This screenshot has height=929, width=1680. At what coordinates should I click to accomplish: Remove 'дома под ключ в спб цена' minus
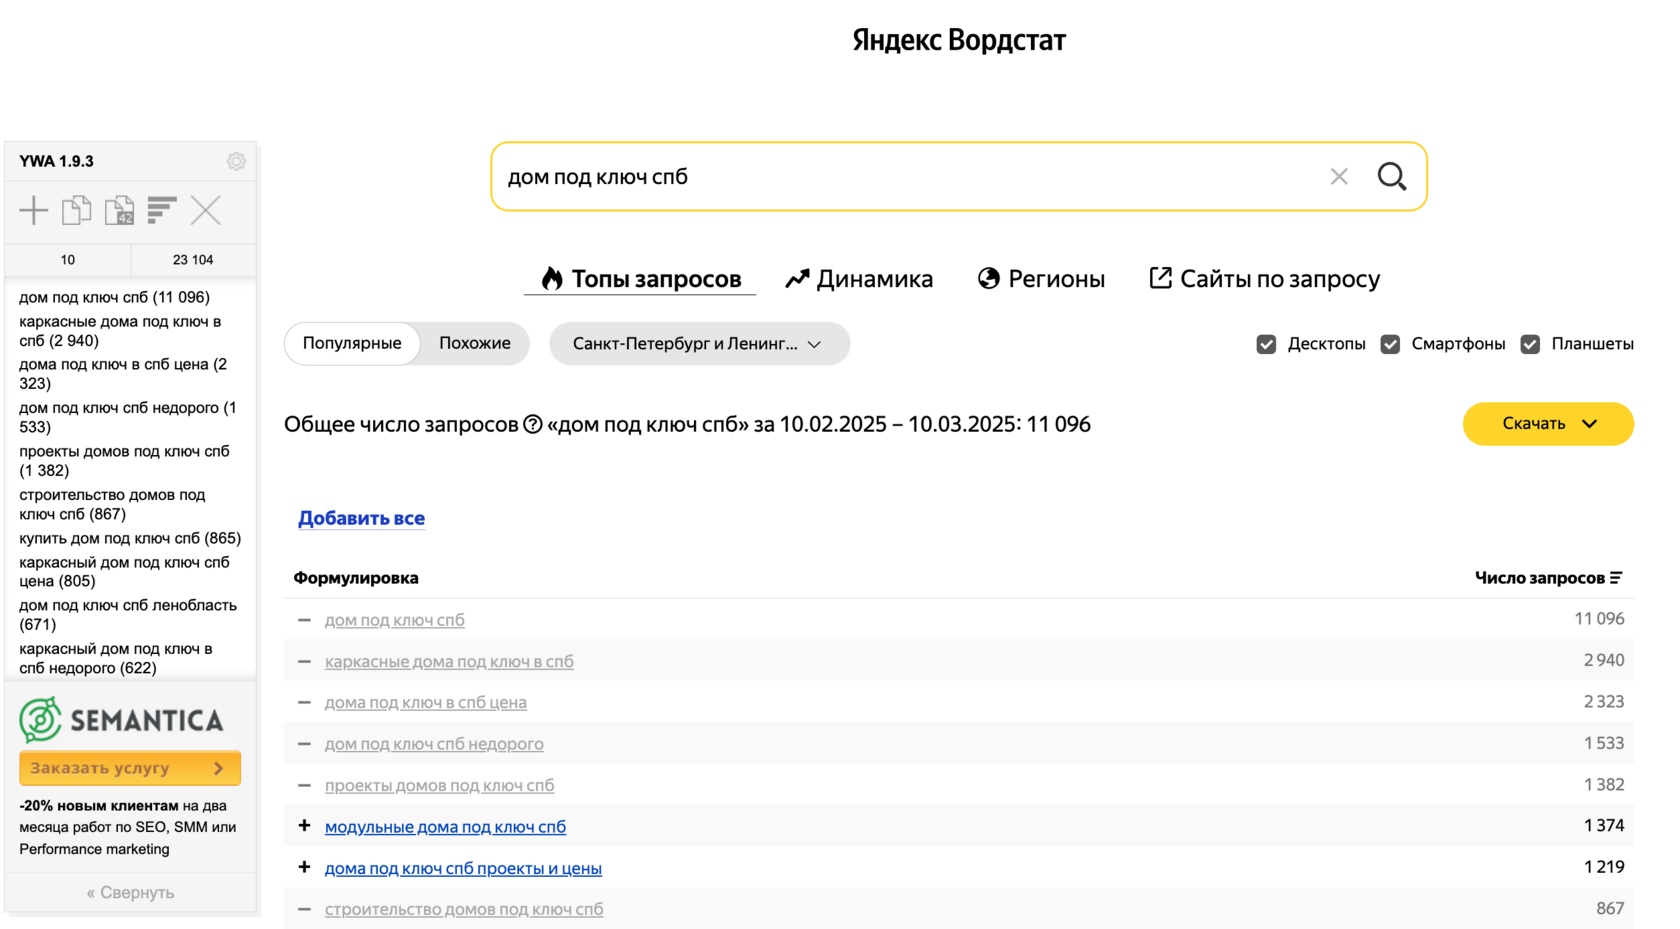point(304,702)
